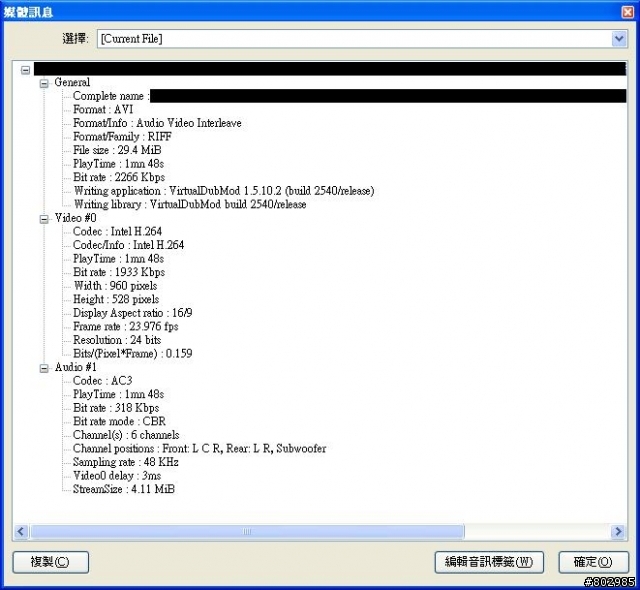Select Display Aspect ratio : 16/9 row
Image resolution: width=640 pixels, height=590 pixels.
pos(133,313)
